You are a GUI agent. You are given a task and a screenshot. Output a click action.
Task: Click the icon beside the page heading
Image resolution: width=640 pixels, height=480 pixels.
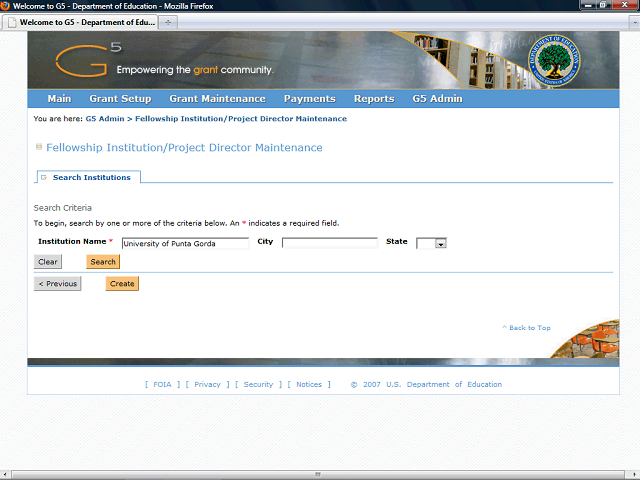pos(39,147)
